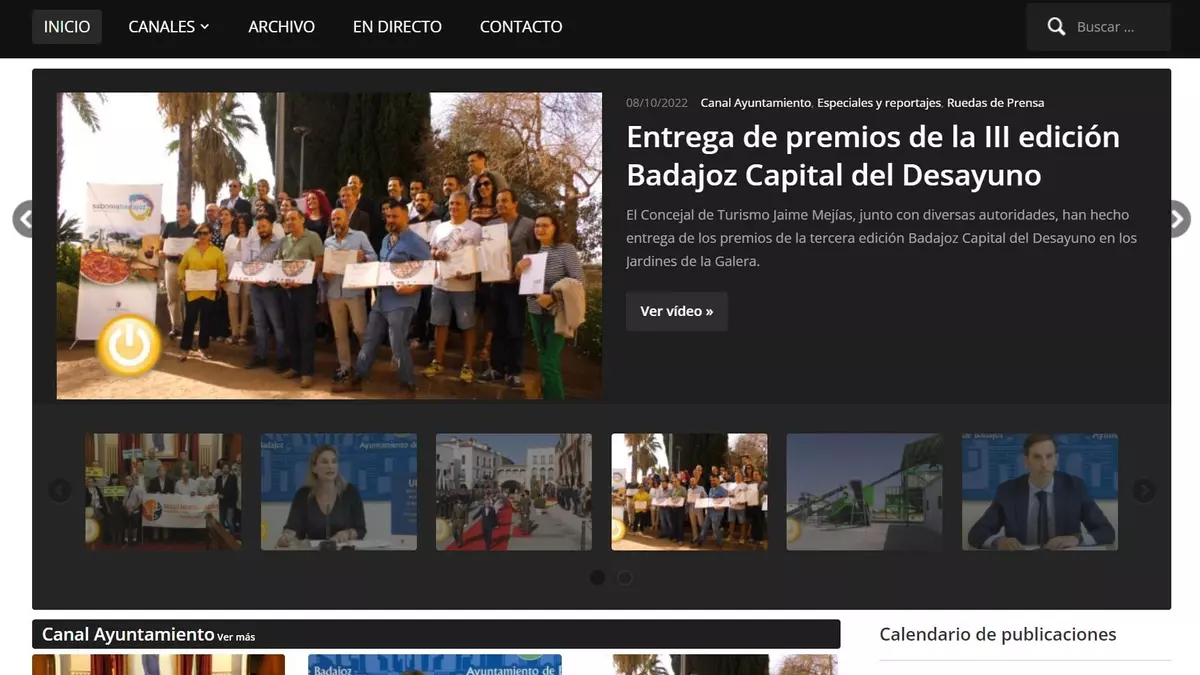The image size is (1200, 675).
Task: Expand the Canales dropdown menu
Action: 169,27
